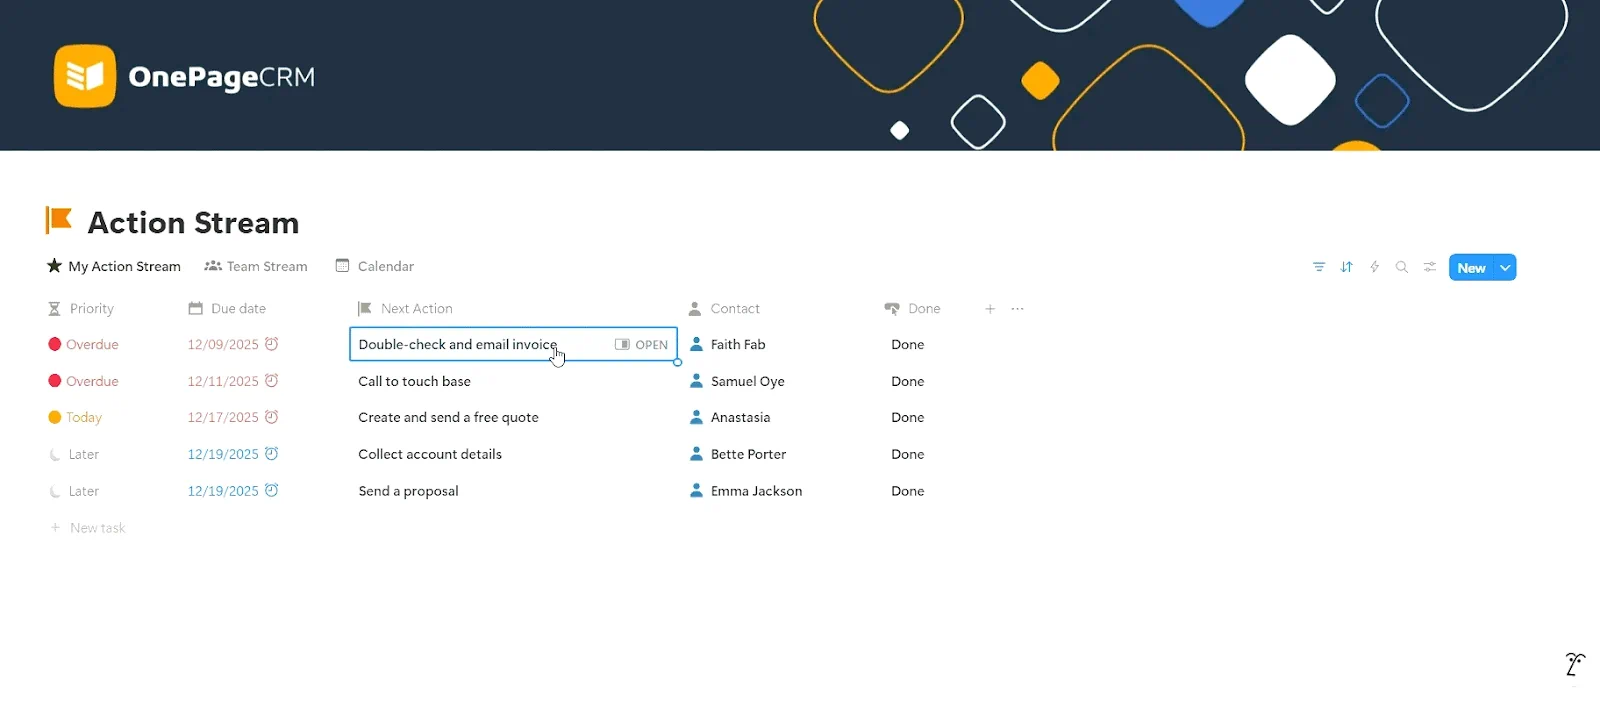1600x716 pixels.
Task: Click yellow Today status dot
Action: click(55, 417)
